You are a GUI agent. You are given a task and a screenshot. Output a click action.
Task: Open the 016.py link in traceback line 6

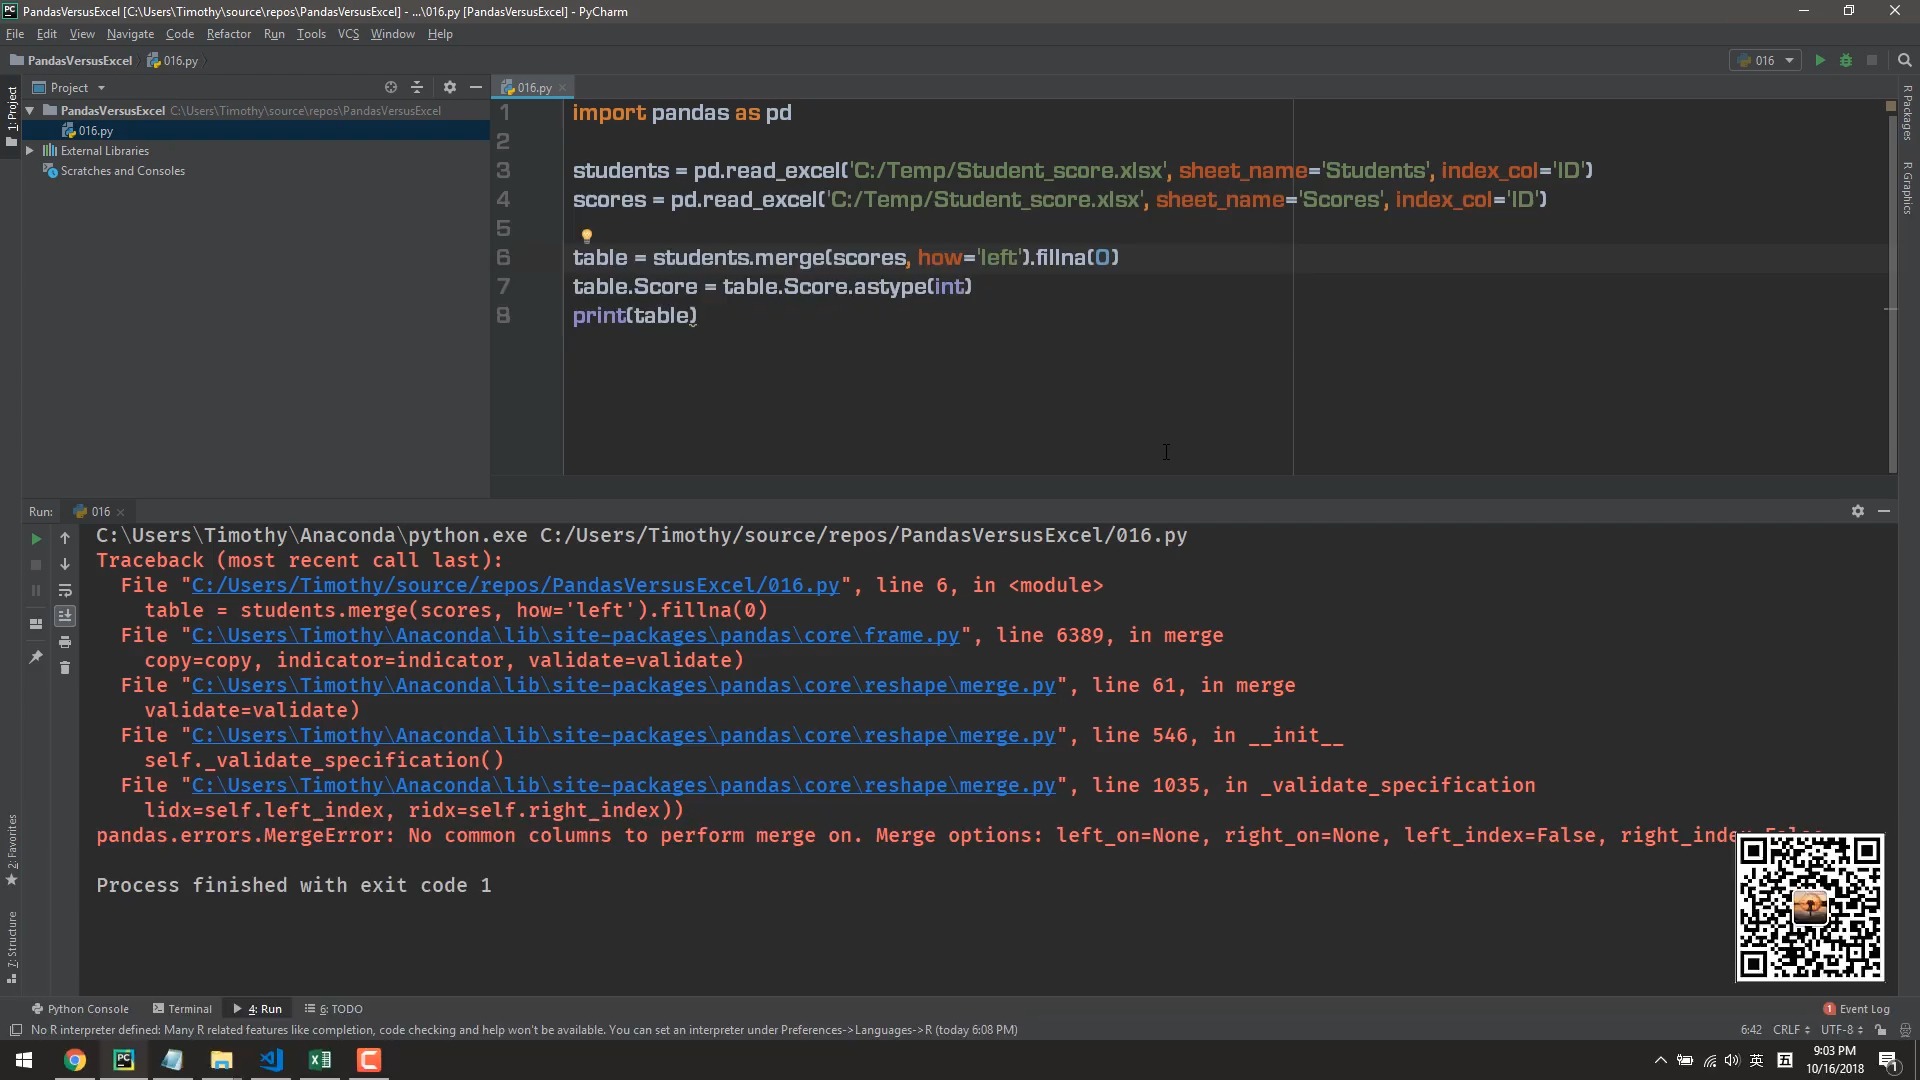click(x=515, y=586)
